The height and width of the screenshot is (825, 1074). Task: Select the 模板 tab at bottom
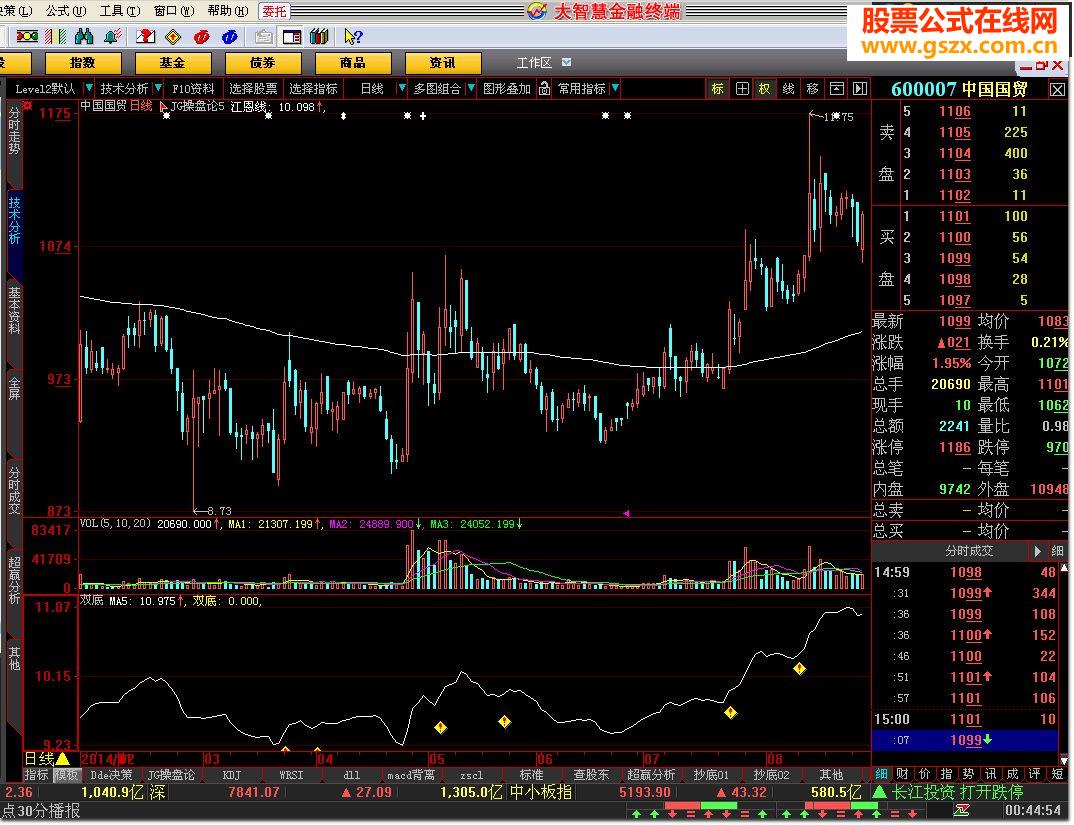pos(66,775)
